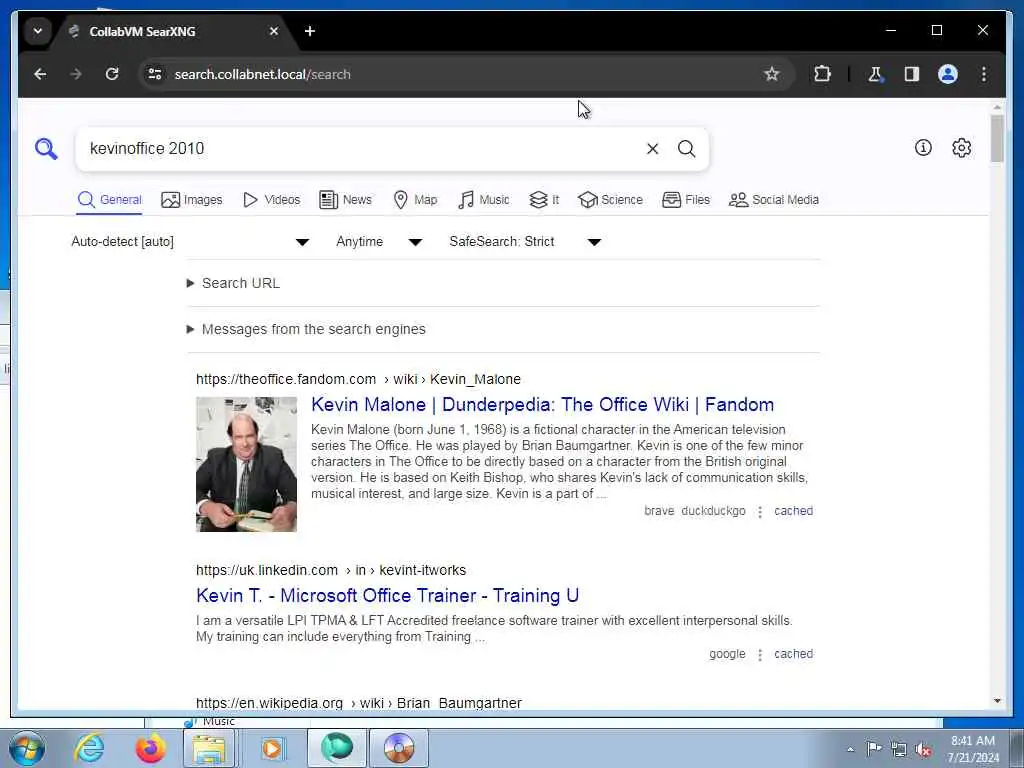Toggle the browser side panel icon
This screenshot has height=768, width=1024.
point(912,74)
